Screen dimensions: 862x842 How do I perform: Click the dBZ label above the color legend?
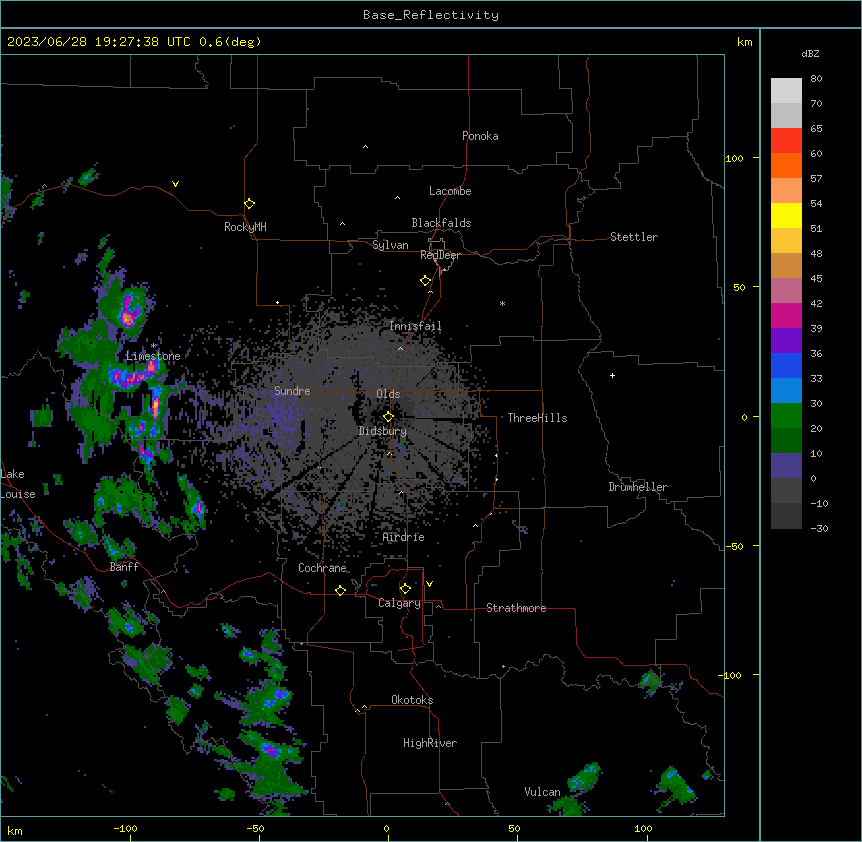pyautogui.click(x=810, y=54)
